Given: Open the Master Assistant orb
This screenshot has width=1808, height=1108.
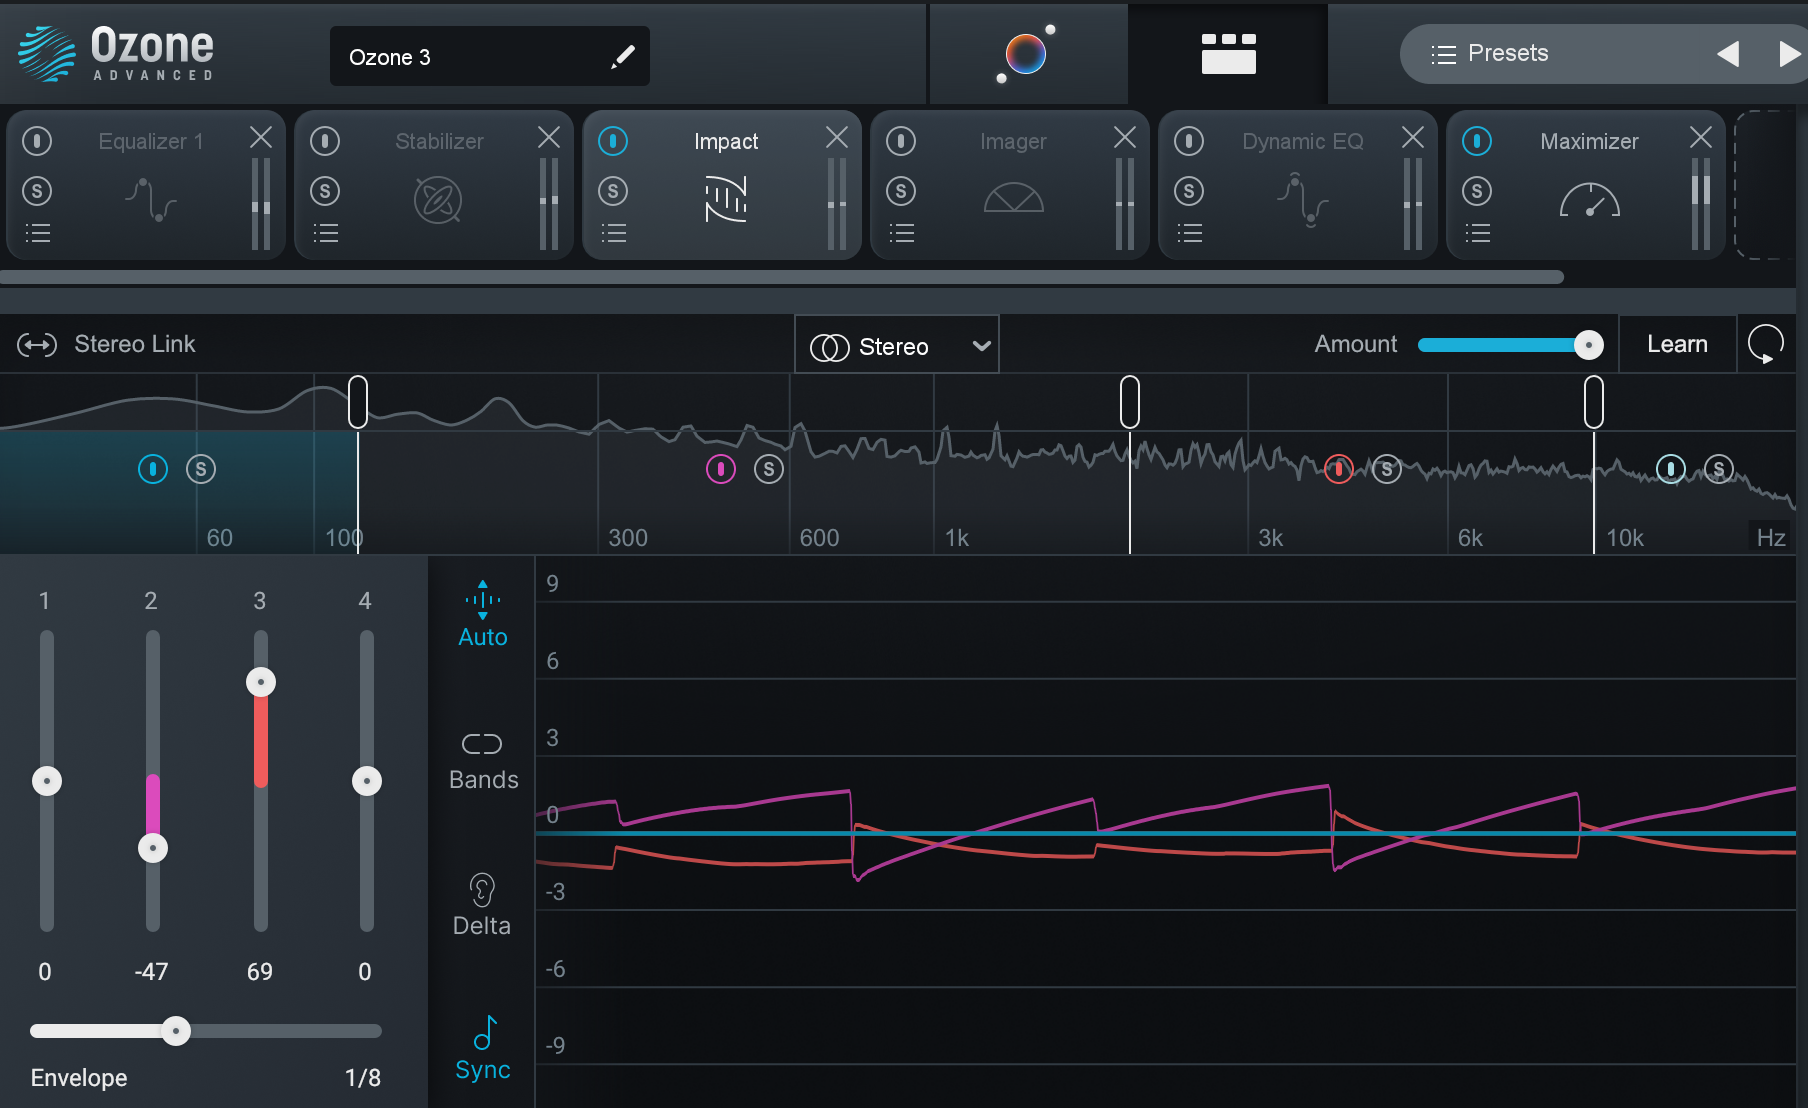Looking at the screenshot, I should point(1026,53).
